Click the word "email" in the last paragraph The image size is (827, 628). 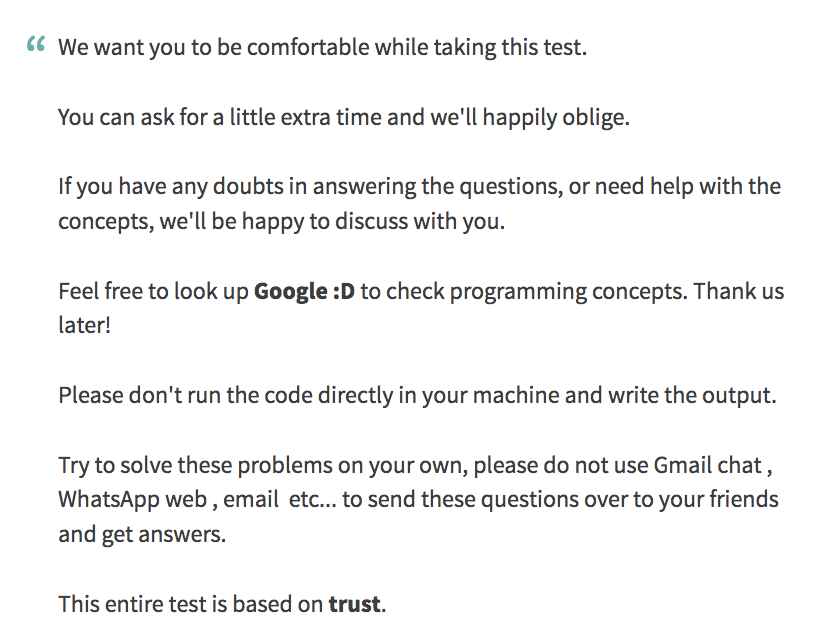(250, 499)
